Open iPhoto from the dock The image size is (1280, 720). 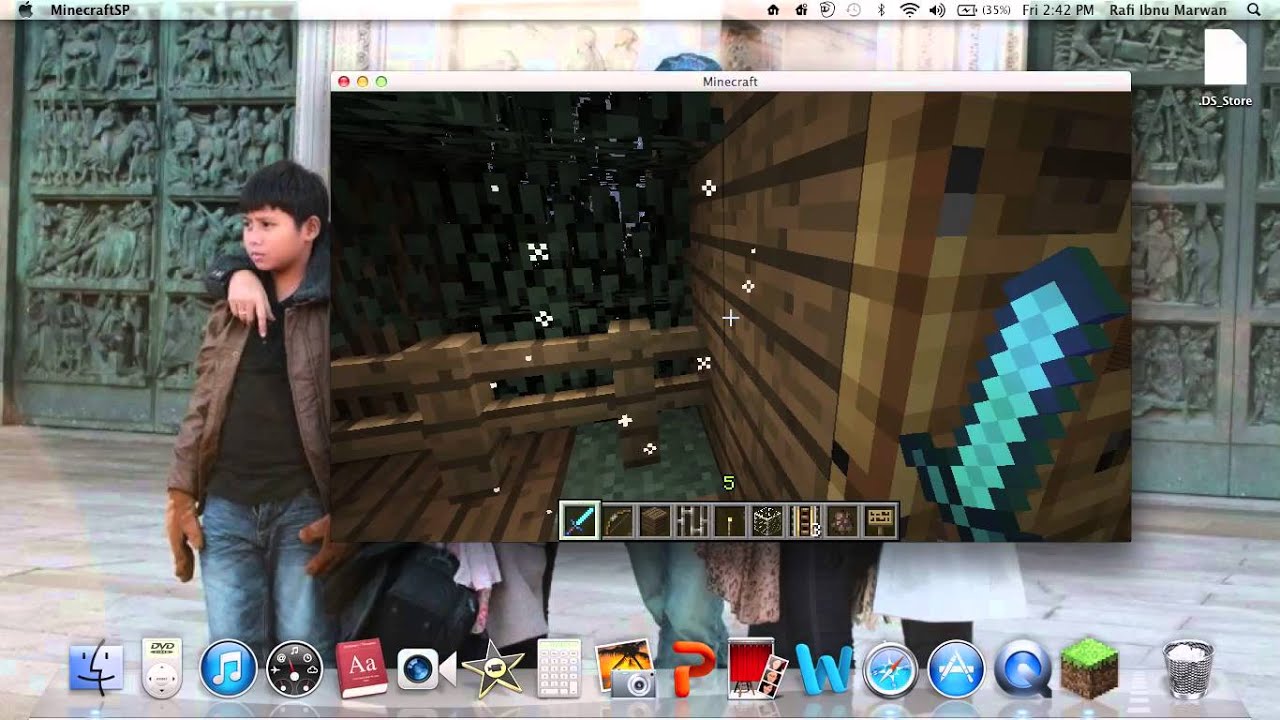(x=625, y=669)
